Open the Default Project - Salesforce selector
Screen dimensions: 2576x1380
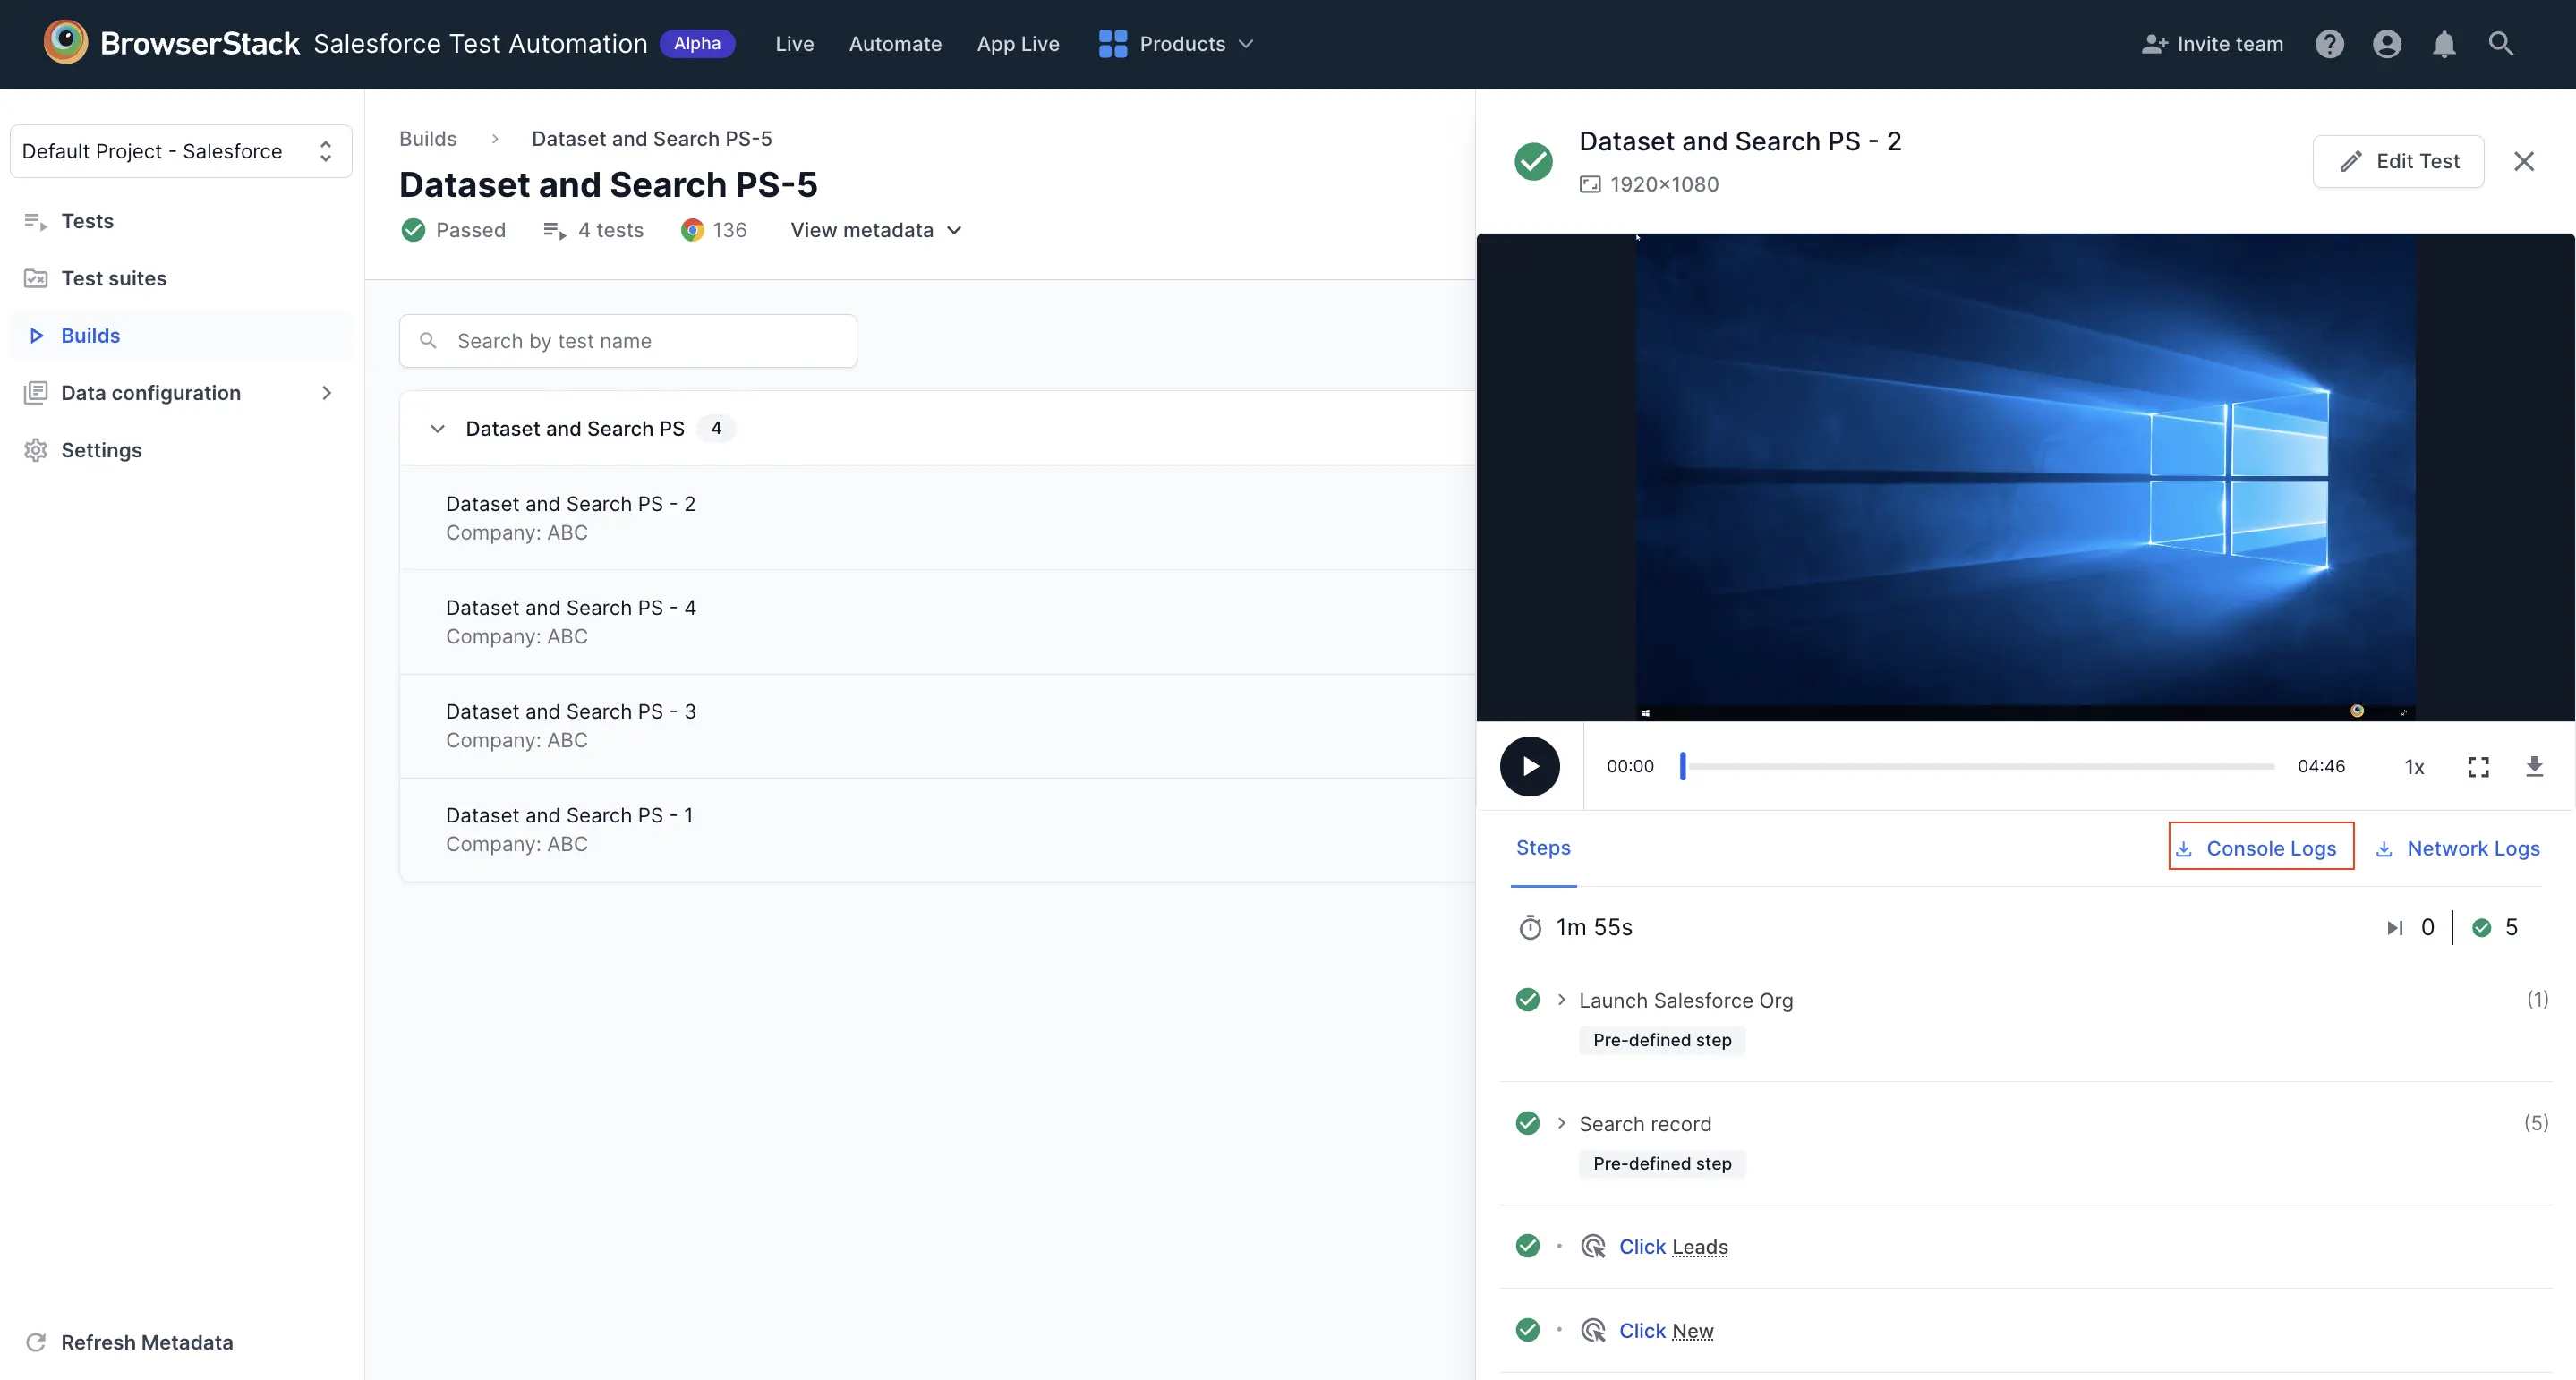click(x=181, y=151)
